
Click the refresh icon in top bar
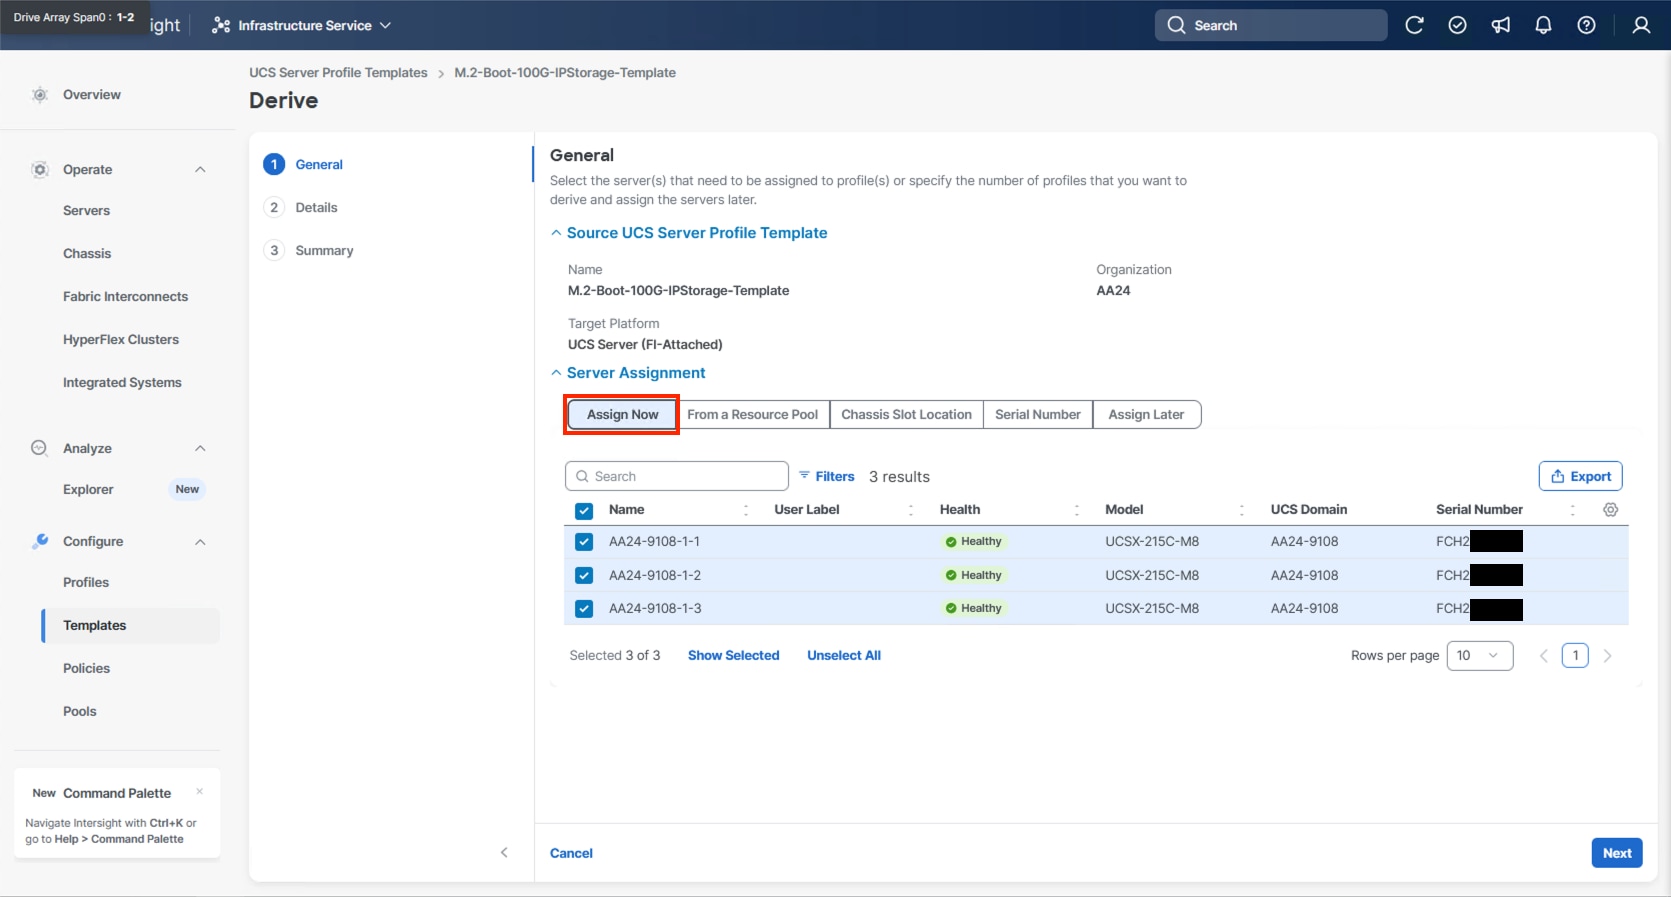coord(1414,25)
